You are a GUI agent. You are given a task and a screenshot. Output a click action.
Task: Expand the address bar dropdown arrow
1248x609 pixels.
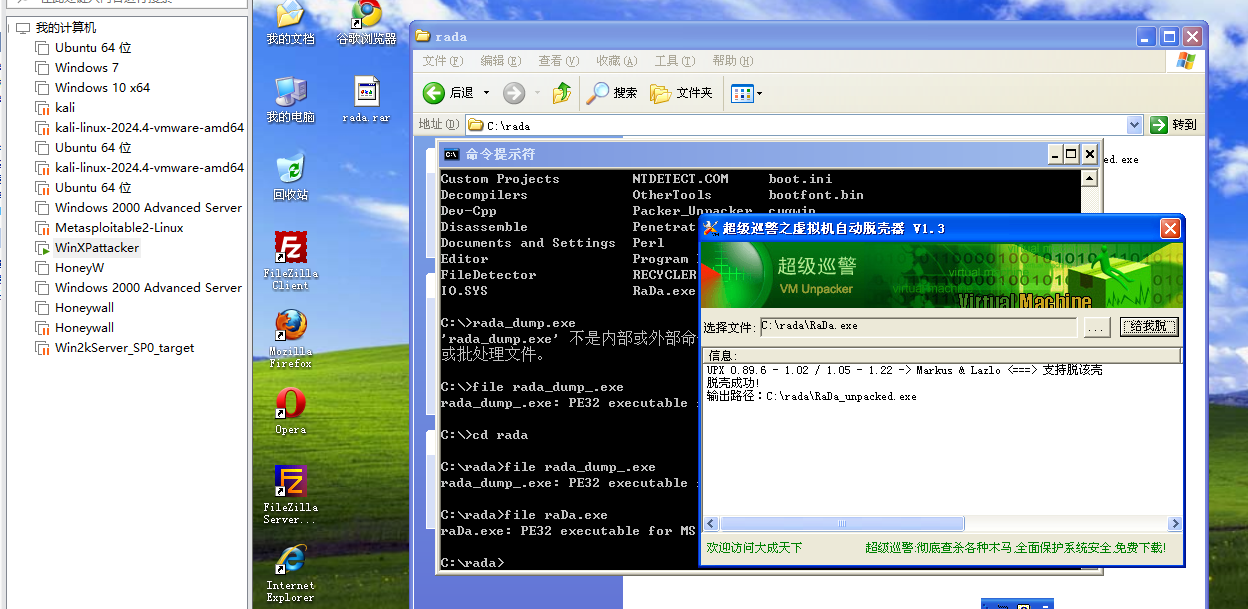click(1134, 125)
